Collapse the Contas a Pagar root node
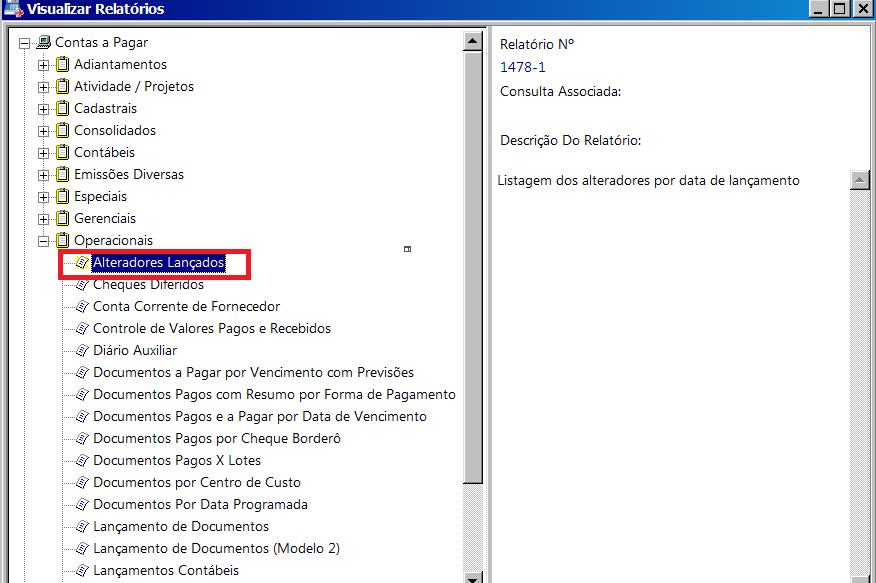Viewport: 876px width, 583px height. pos(24,43)
